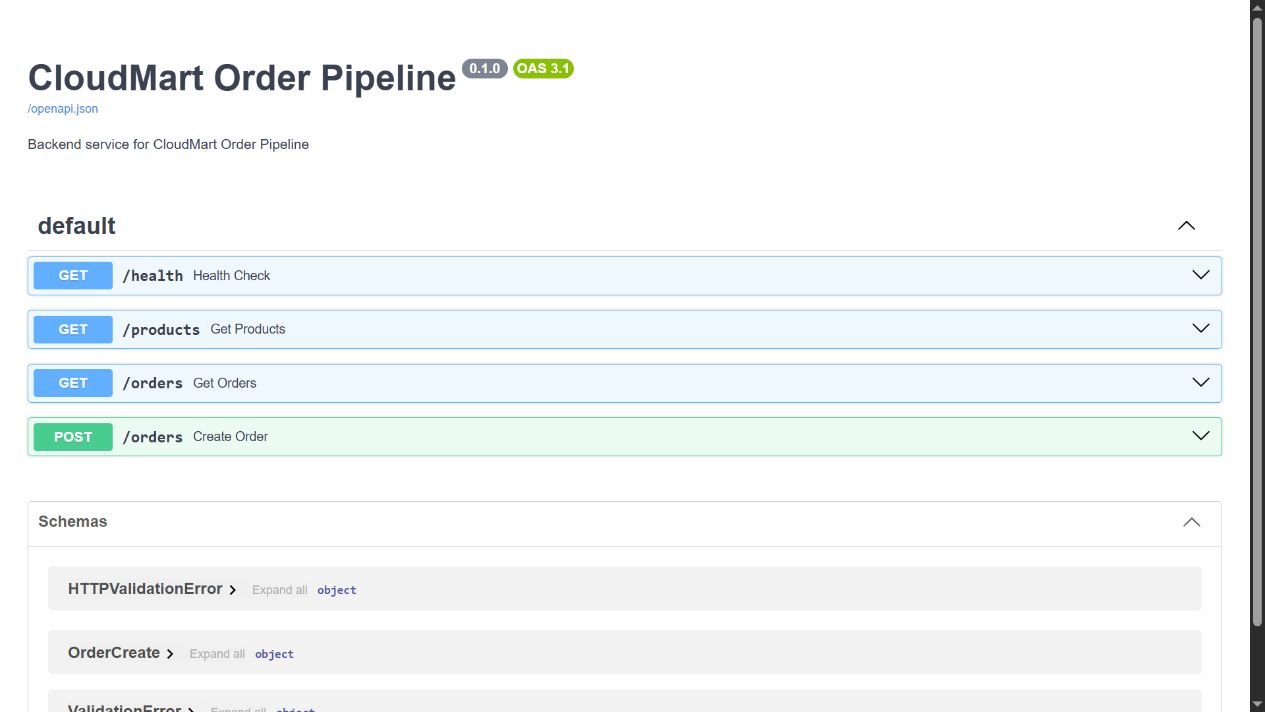Expand the POST /orders chevron
This screenshot has height=712, width=1265.
(x=1201, y=436)
